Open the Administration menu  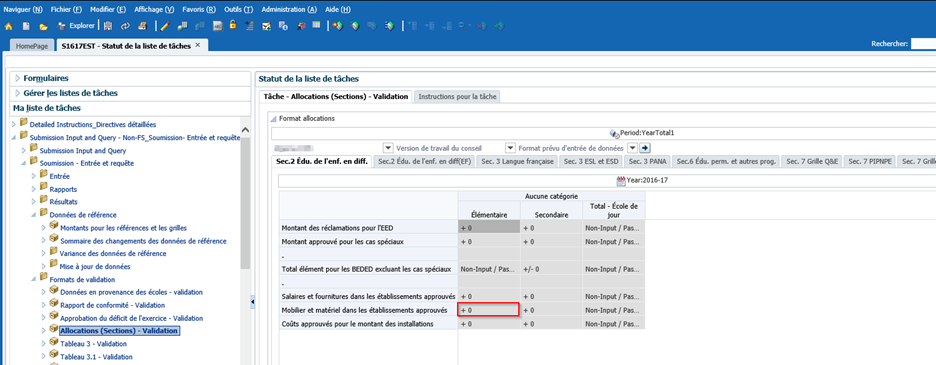click(x=290, y=10)
